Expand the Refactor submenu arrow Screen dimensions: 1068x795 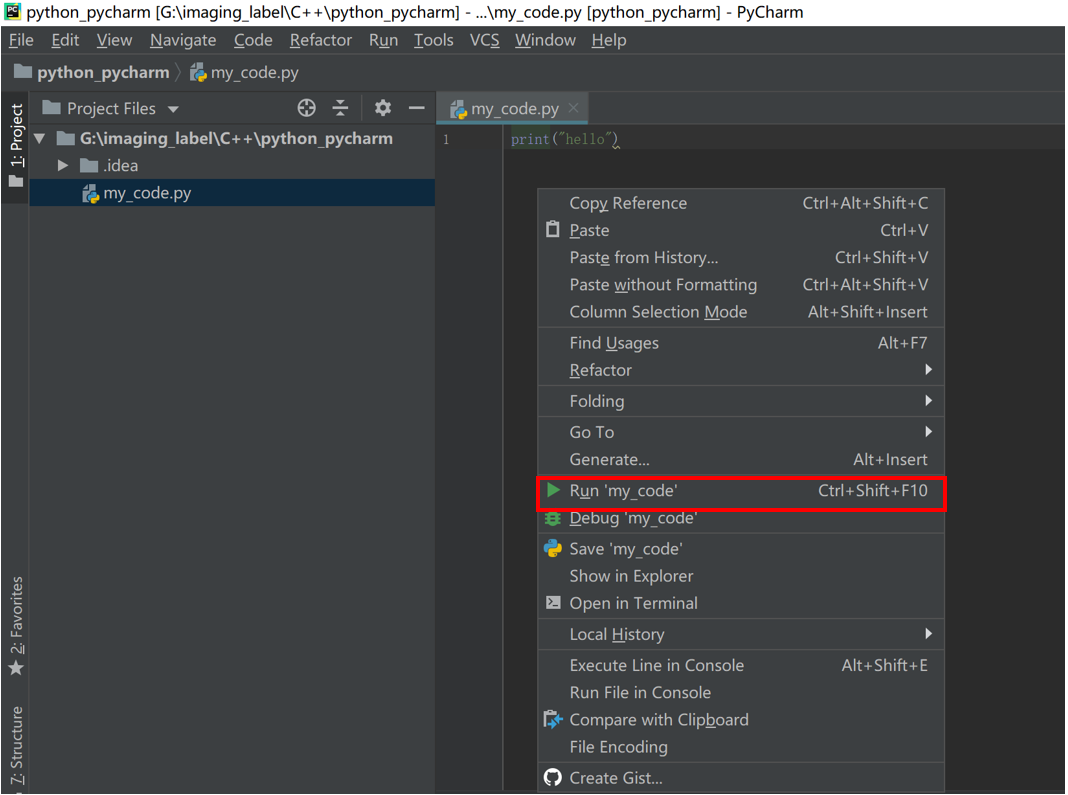pyautogui.click(x=928, y=369)
